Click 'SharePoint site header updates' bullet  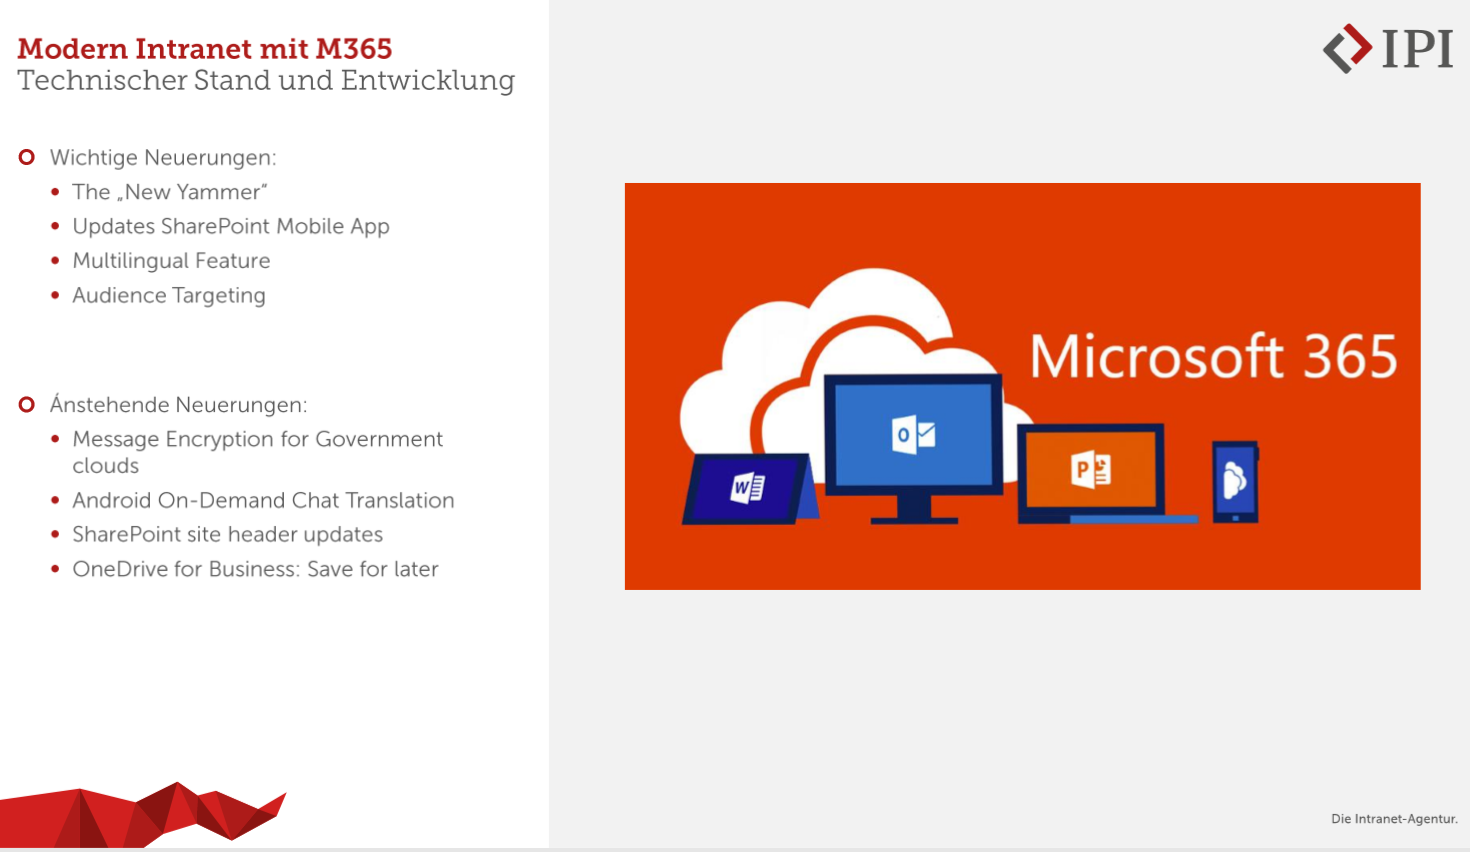coord(227,534)
